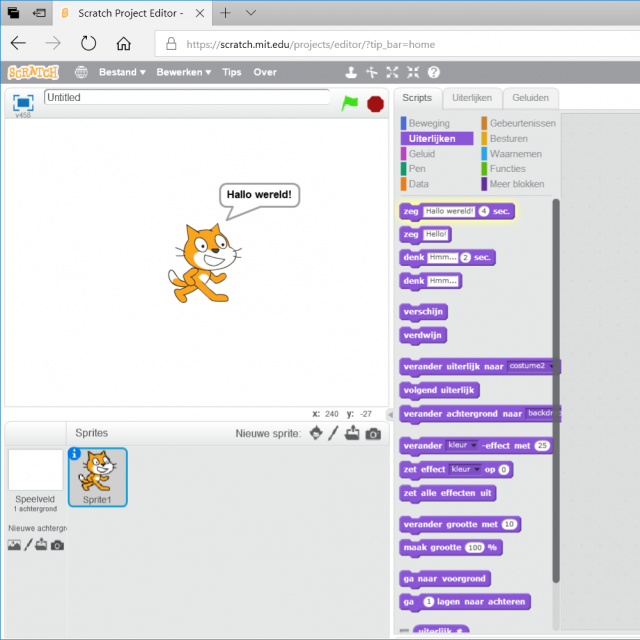Switch to the Uiterlijken tab
The image size is (640, 640).
[472, 98]
